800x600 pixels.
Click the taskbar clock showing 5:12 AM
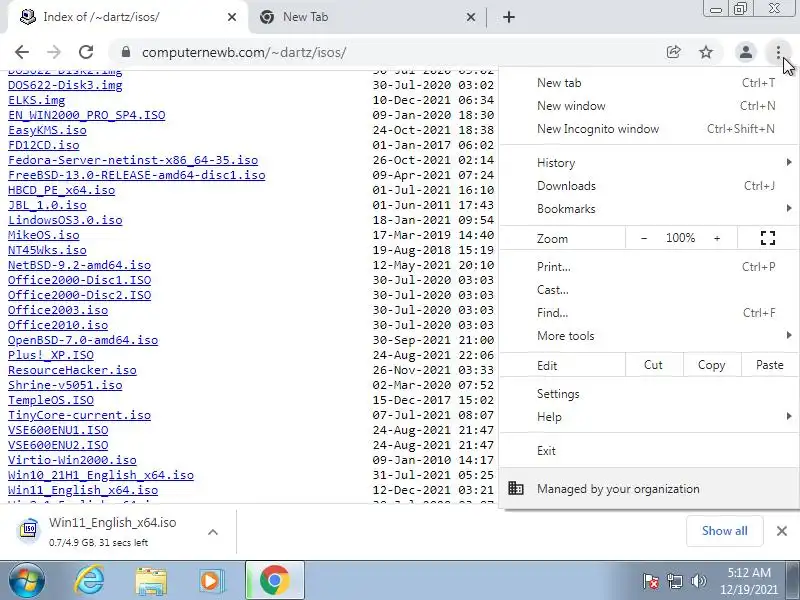click(749, 581)
